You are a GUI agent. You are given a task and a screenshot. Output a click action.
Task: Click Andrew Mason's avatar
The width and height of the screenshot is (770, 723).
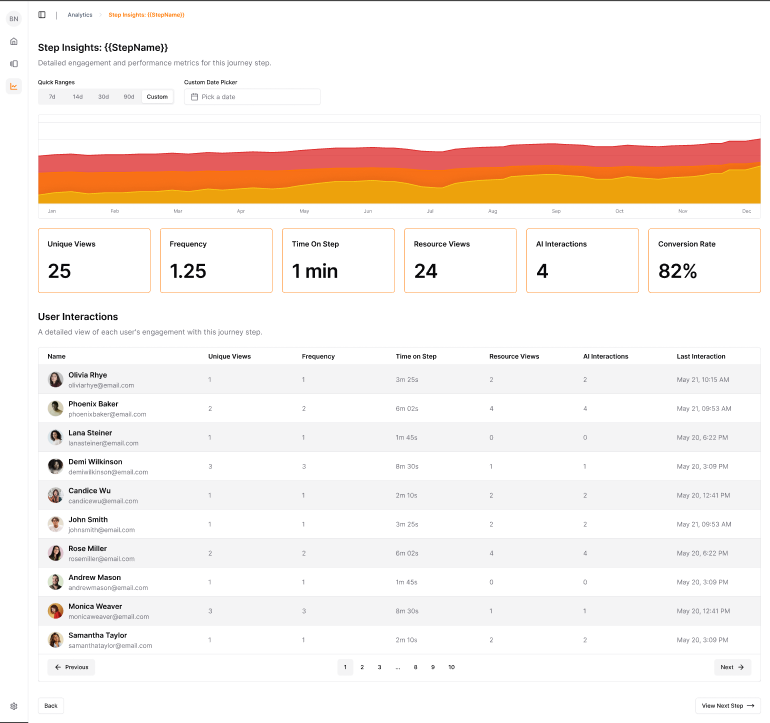(x=55, y=582)
